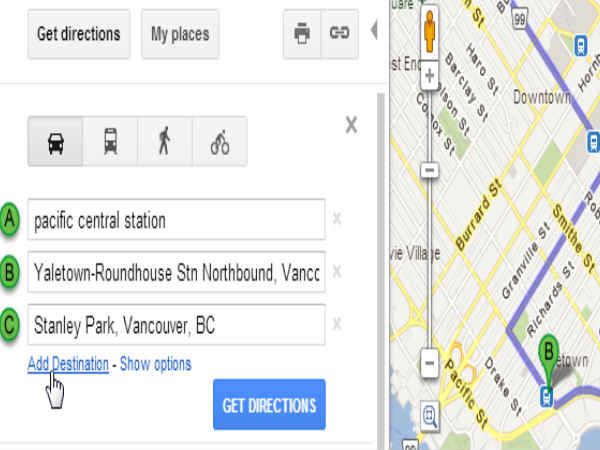Click Add Destination link
Image resolution: width=600 pixels, height=450 pixels.
point(68,364)
